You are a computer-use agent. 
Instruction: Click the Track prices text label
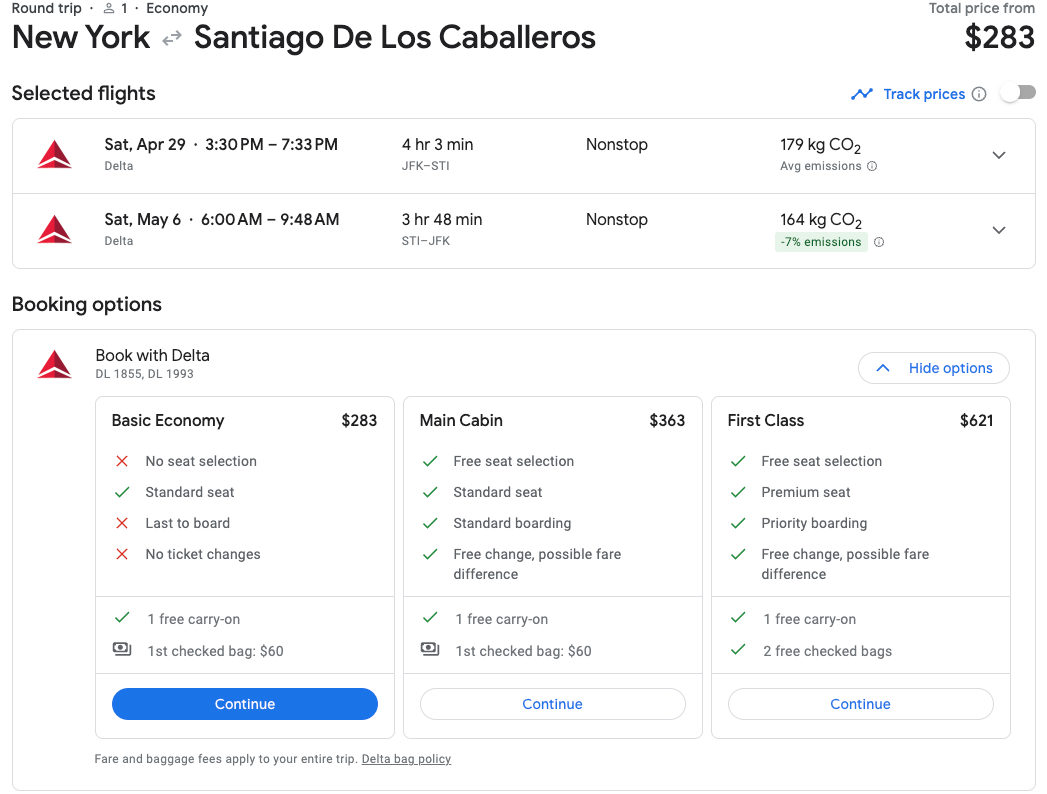tap(924, 94)
